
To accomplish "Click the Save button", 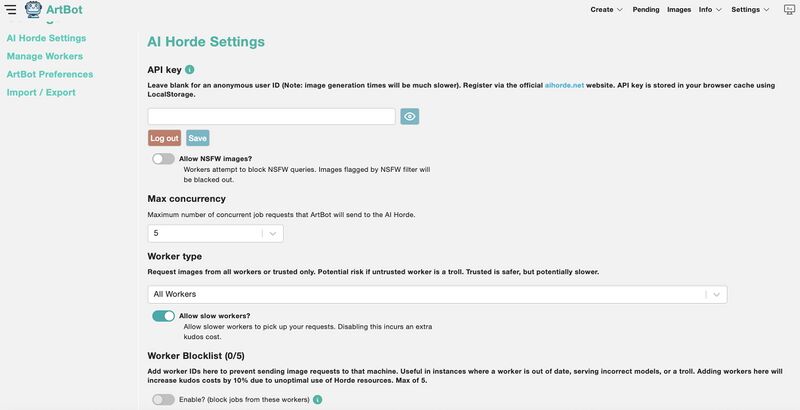I will point(197,138).
